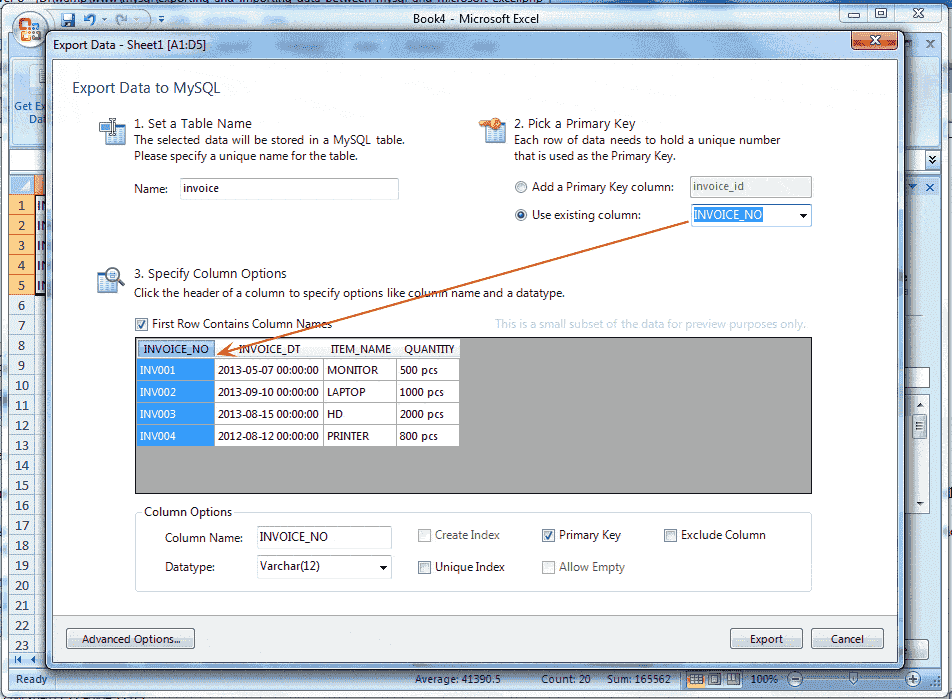Select the Normal view icon in status bar

(x=694, y=680)
